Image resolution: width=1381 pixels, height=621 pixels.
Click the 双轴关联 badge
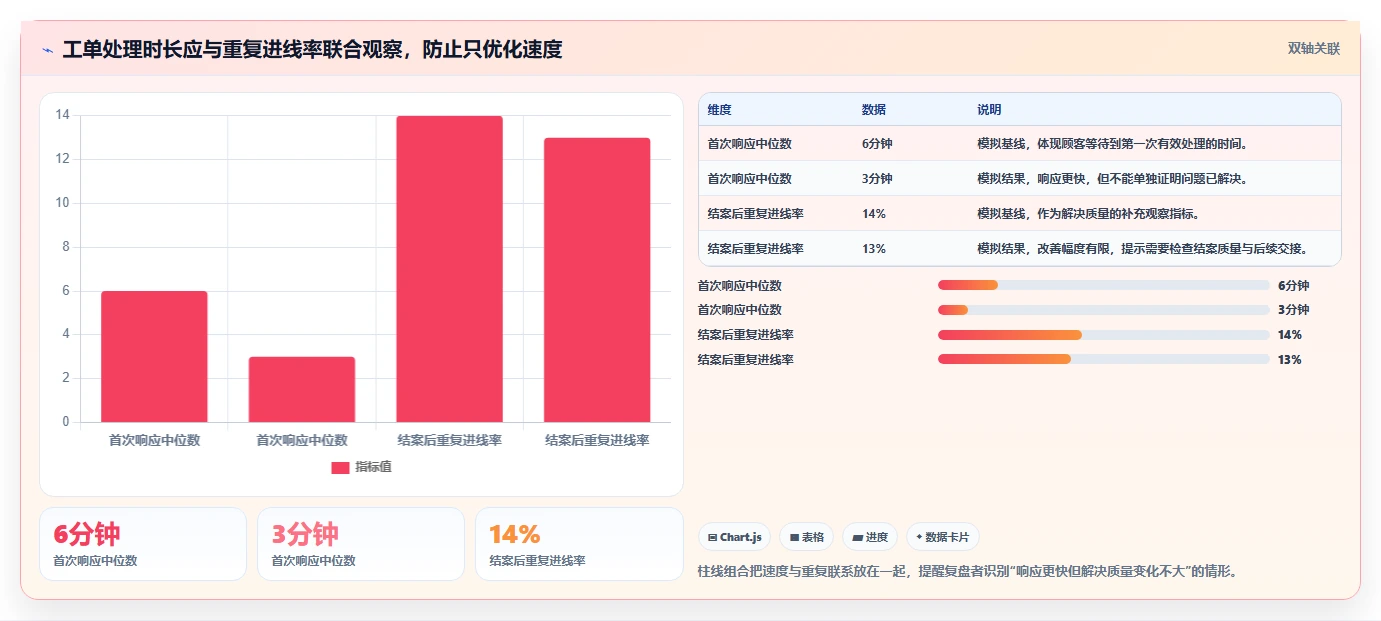point(1313,49)
